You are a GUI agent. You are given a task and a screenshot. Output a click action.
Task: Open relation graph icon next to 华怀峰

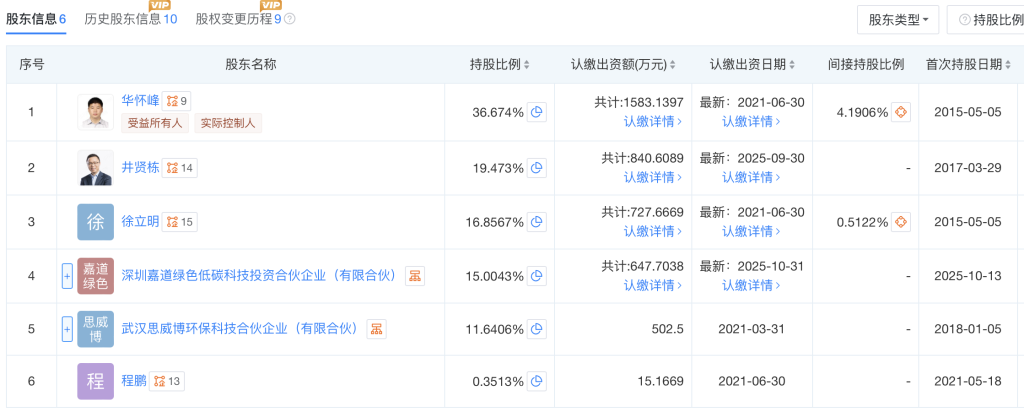click(177, 100)
